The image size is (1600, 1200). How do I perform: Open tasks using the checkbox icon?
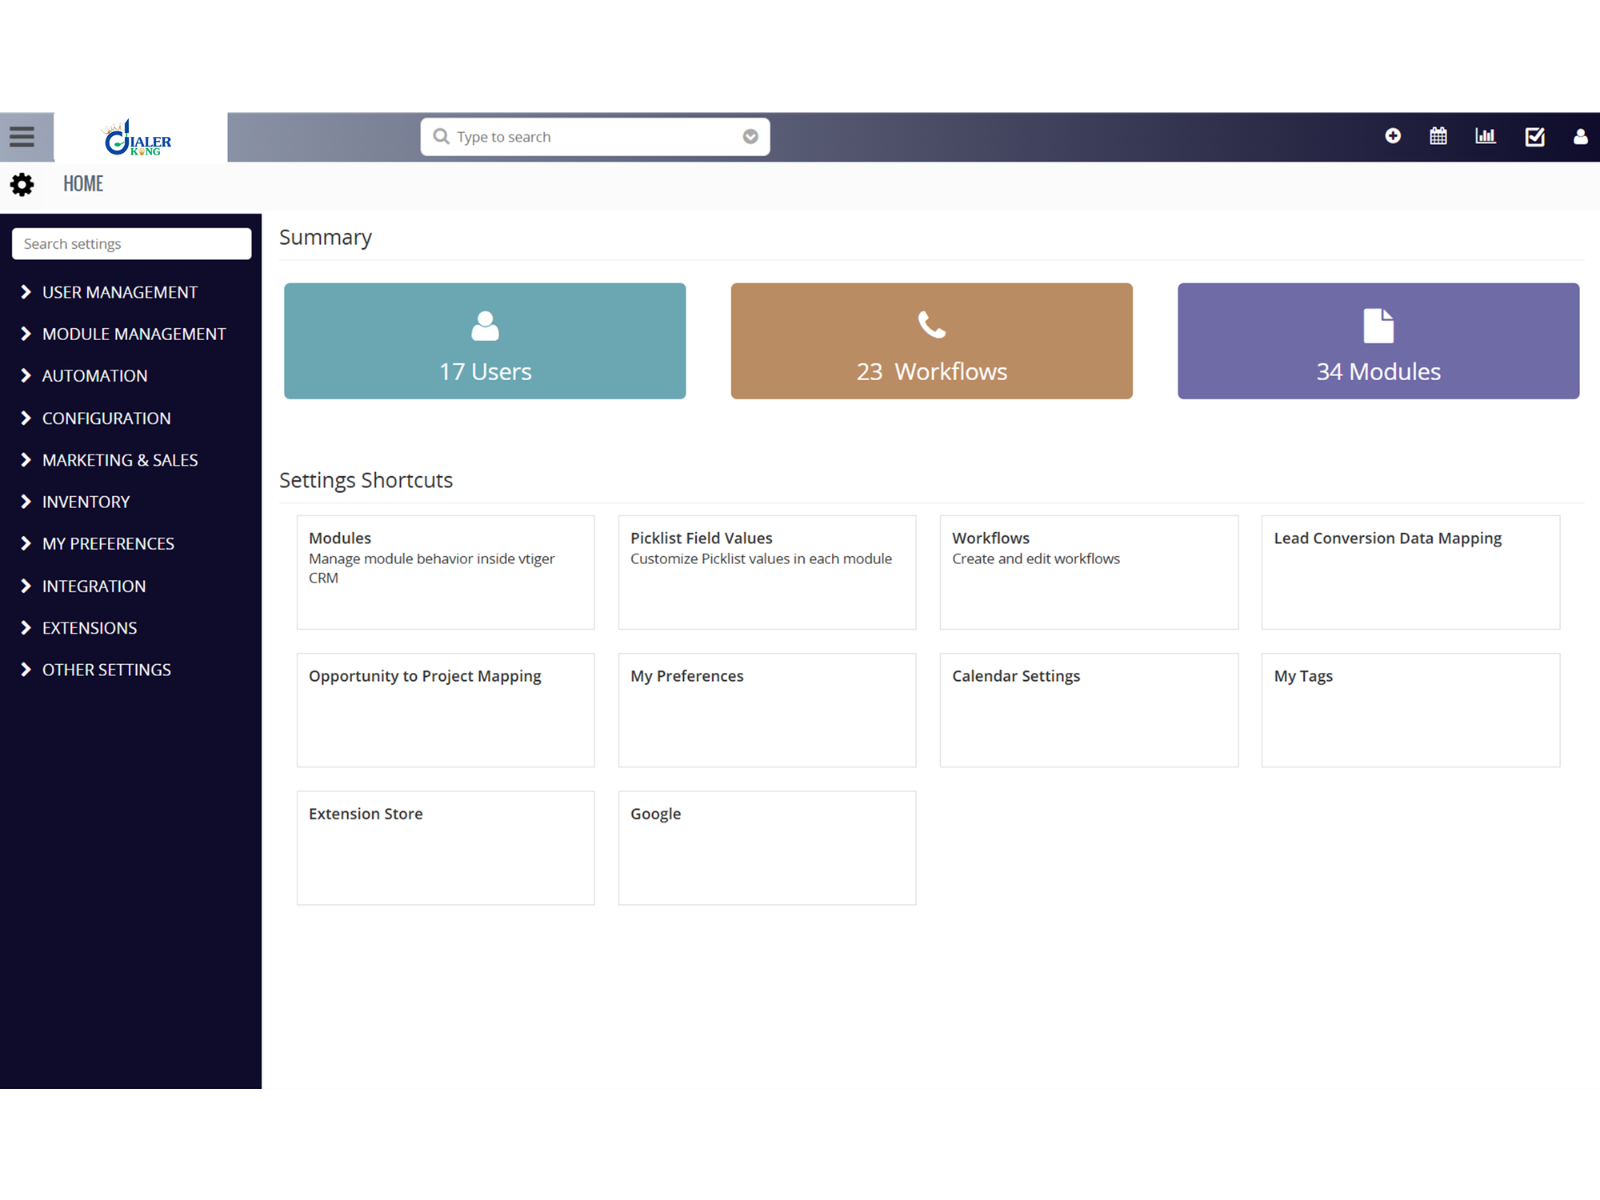[x=1535, y=136]
